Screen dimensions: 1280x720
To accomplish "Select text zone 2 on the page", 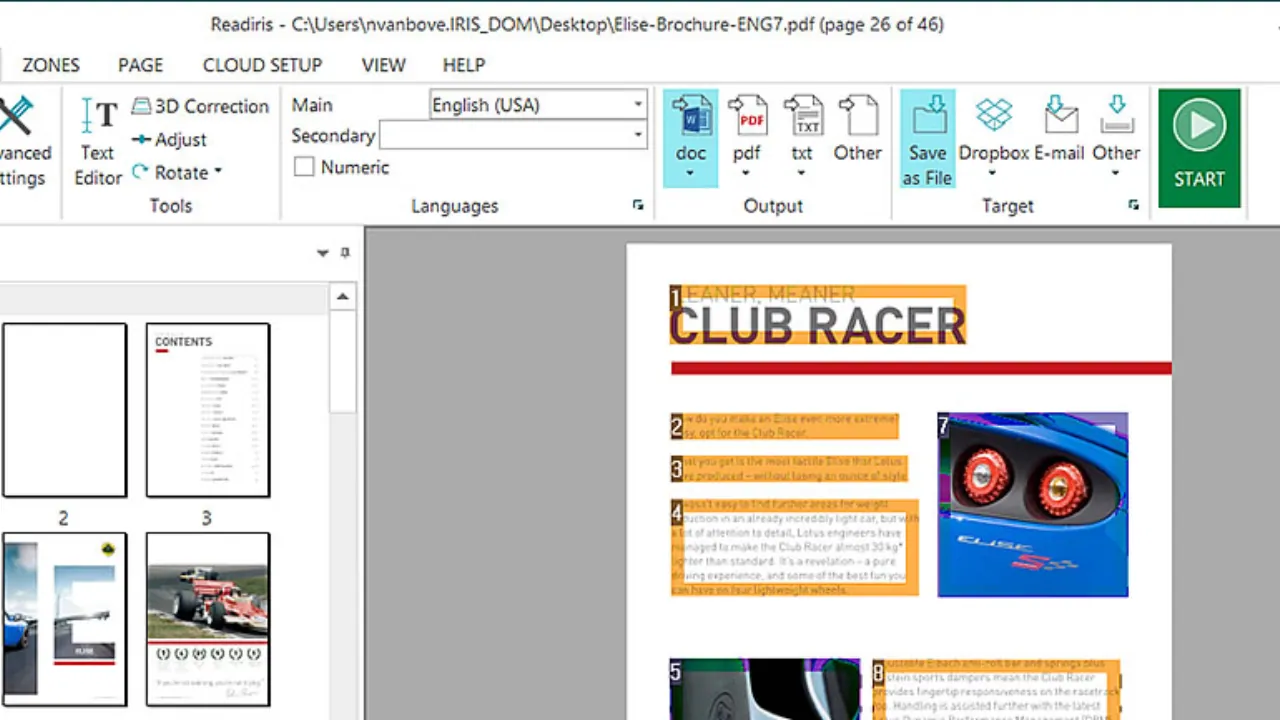I will pos(785,426).
